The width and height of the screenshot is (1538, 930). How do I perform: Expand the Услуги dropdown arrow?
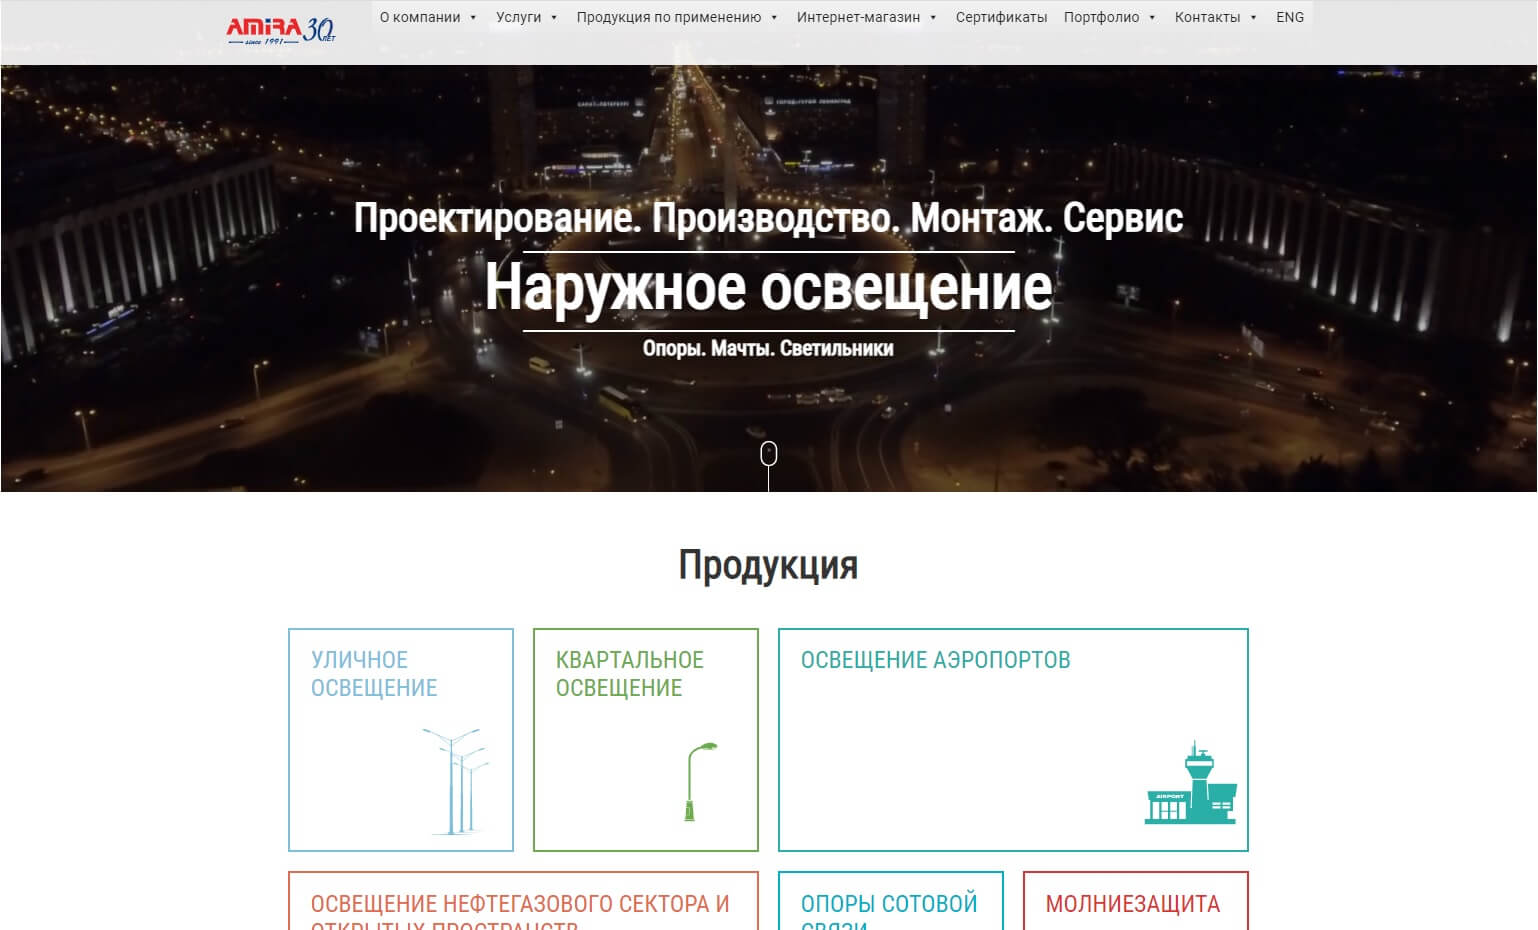coord(554,18)
